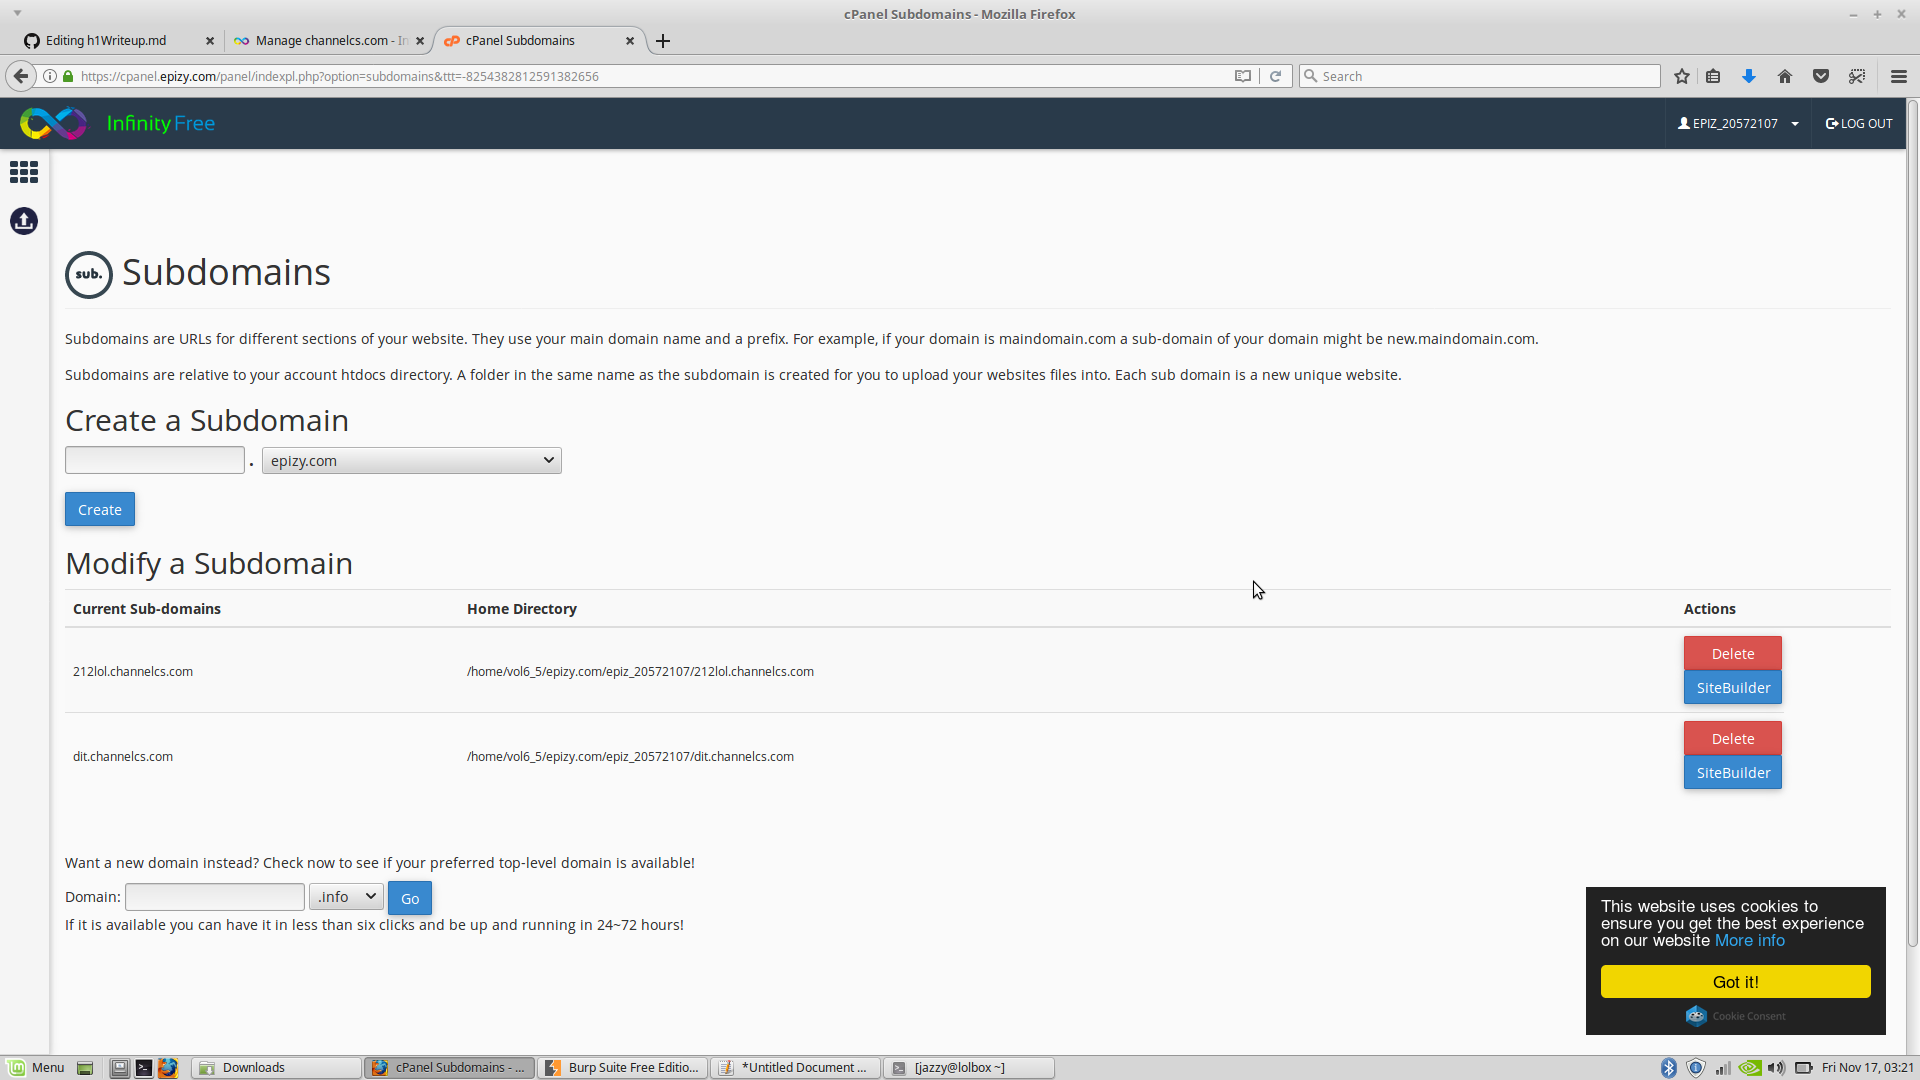The width and height of the screenshot is (1920, 1080).
Task: Delete the 212lol.channelcs.com subdomain
Action: click(1733, 653)
